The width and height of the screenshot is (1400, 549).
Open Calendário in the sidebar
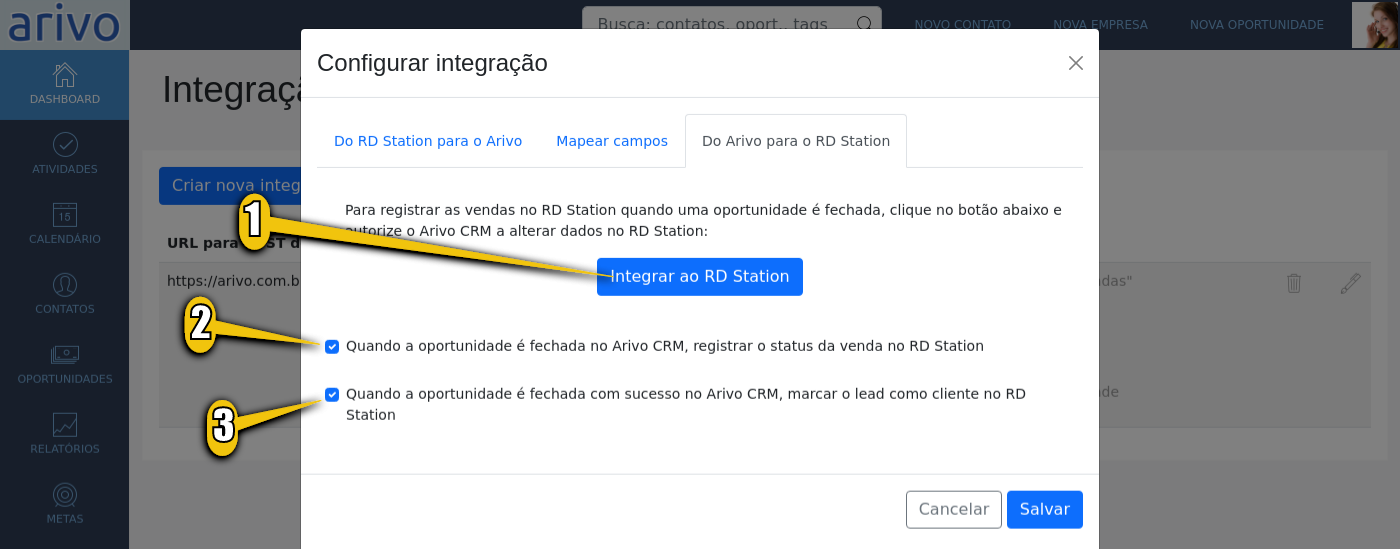point(64,225)
